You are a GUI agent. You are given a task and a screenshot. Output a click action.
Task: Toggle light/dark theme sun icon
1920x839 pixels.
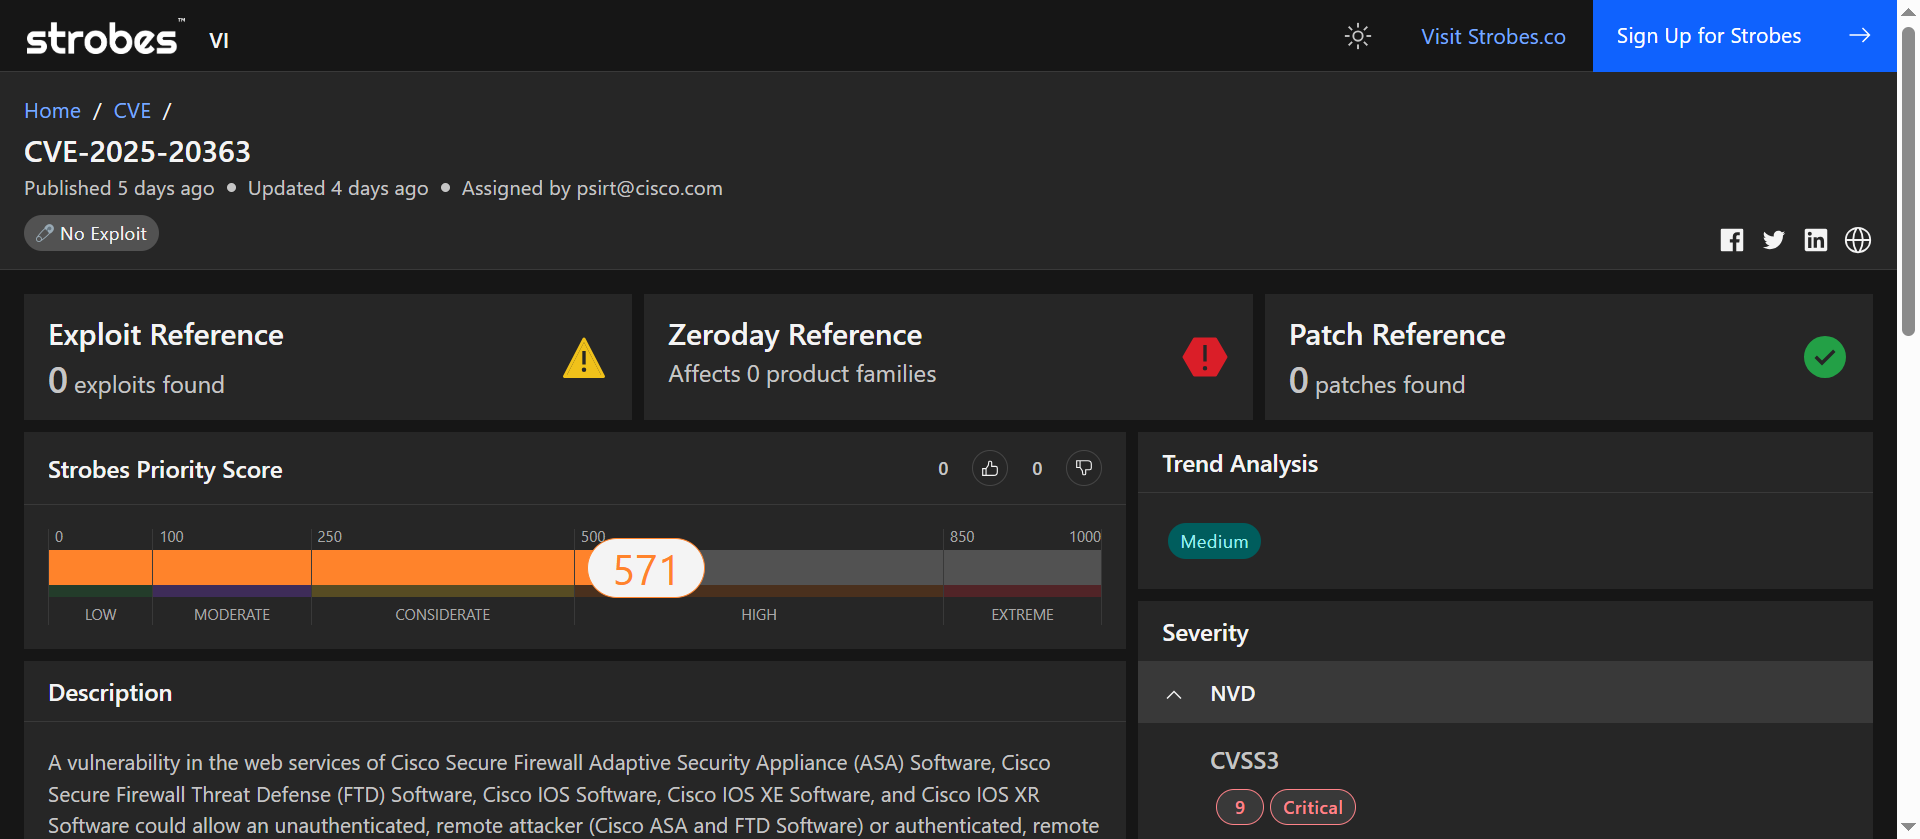click(1357, 37)
